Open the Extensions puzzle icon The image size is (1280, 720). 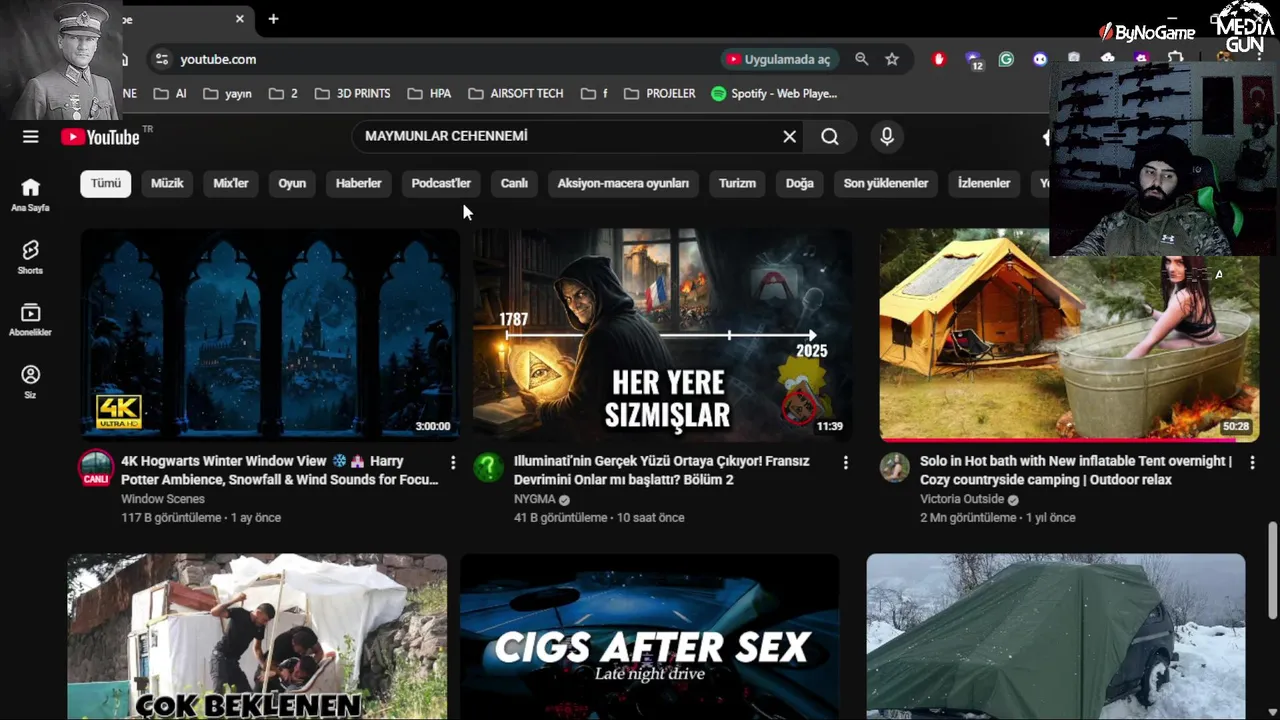click(1176, 59)
